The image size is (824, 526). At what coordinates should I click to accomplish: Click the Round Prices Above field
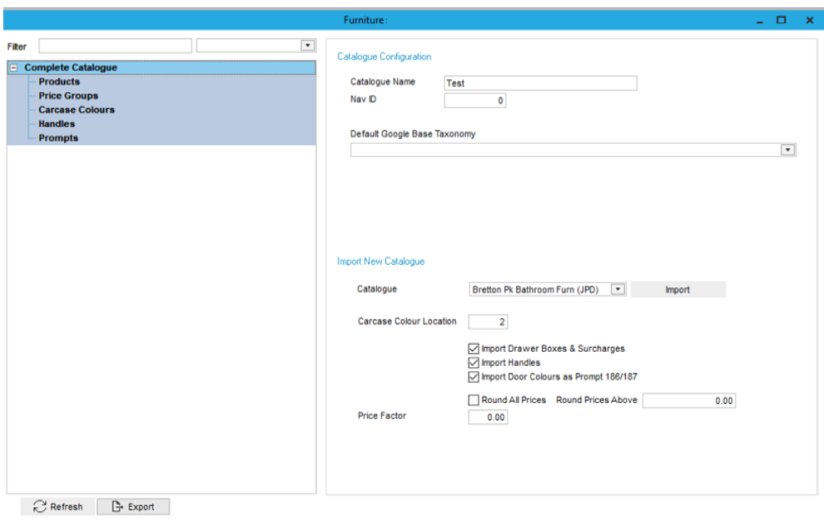689,401
